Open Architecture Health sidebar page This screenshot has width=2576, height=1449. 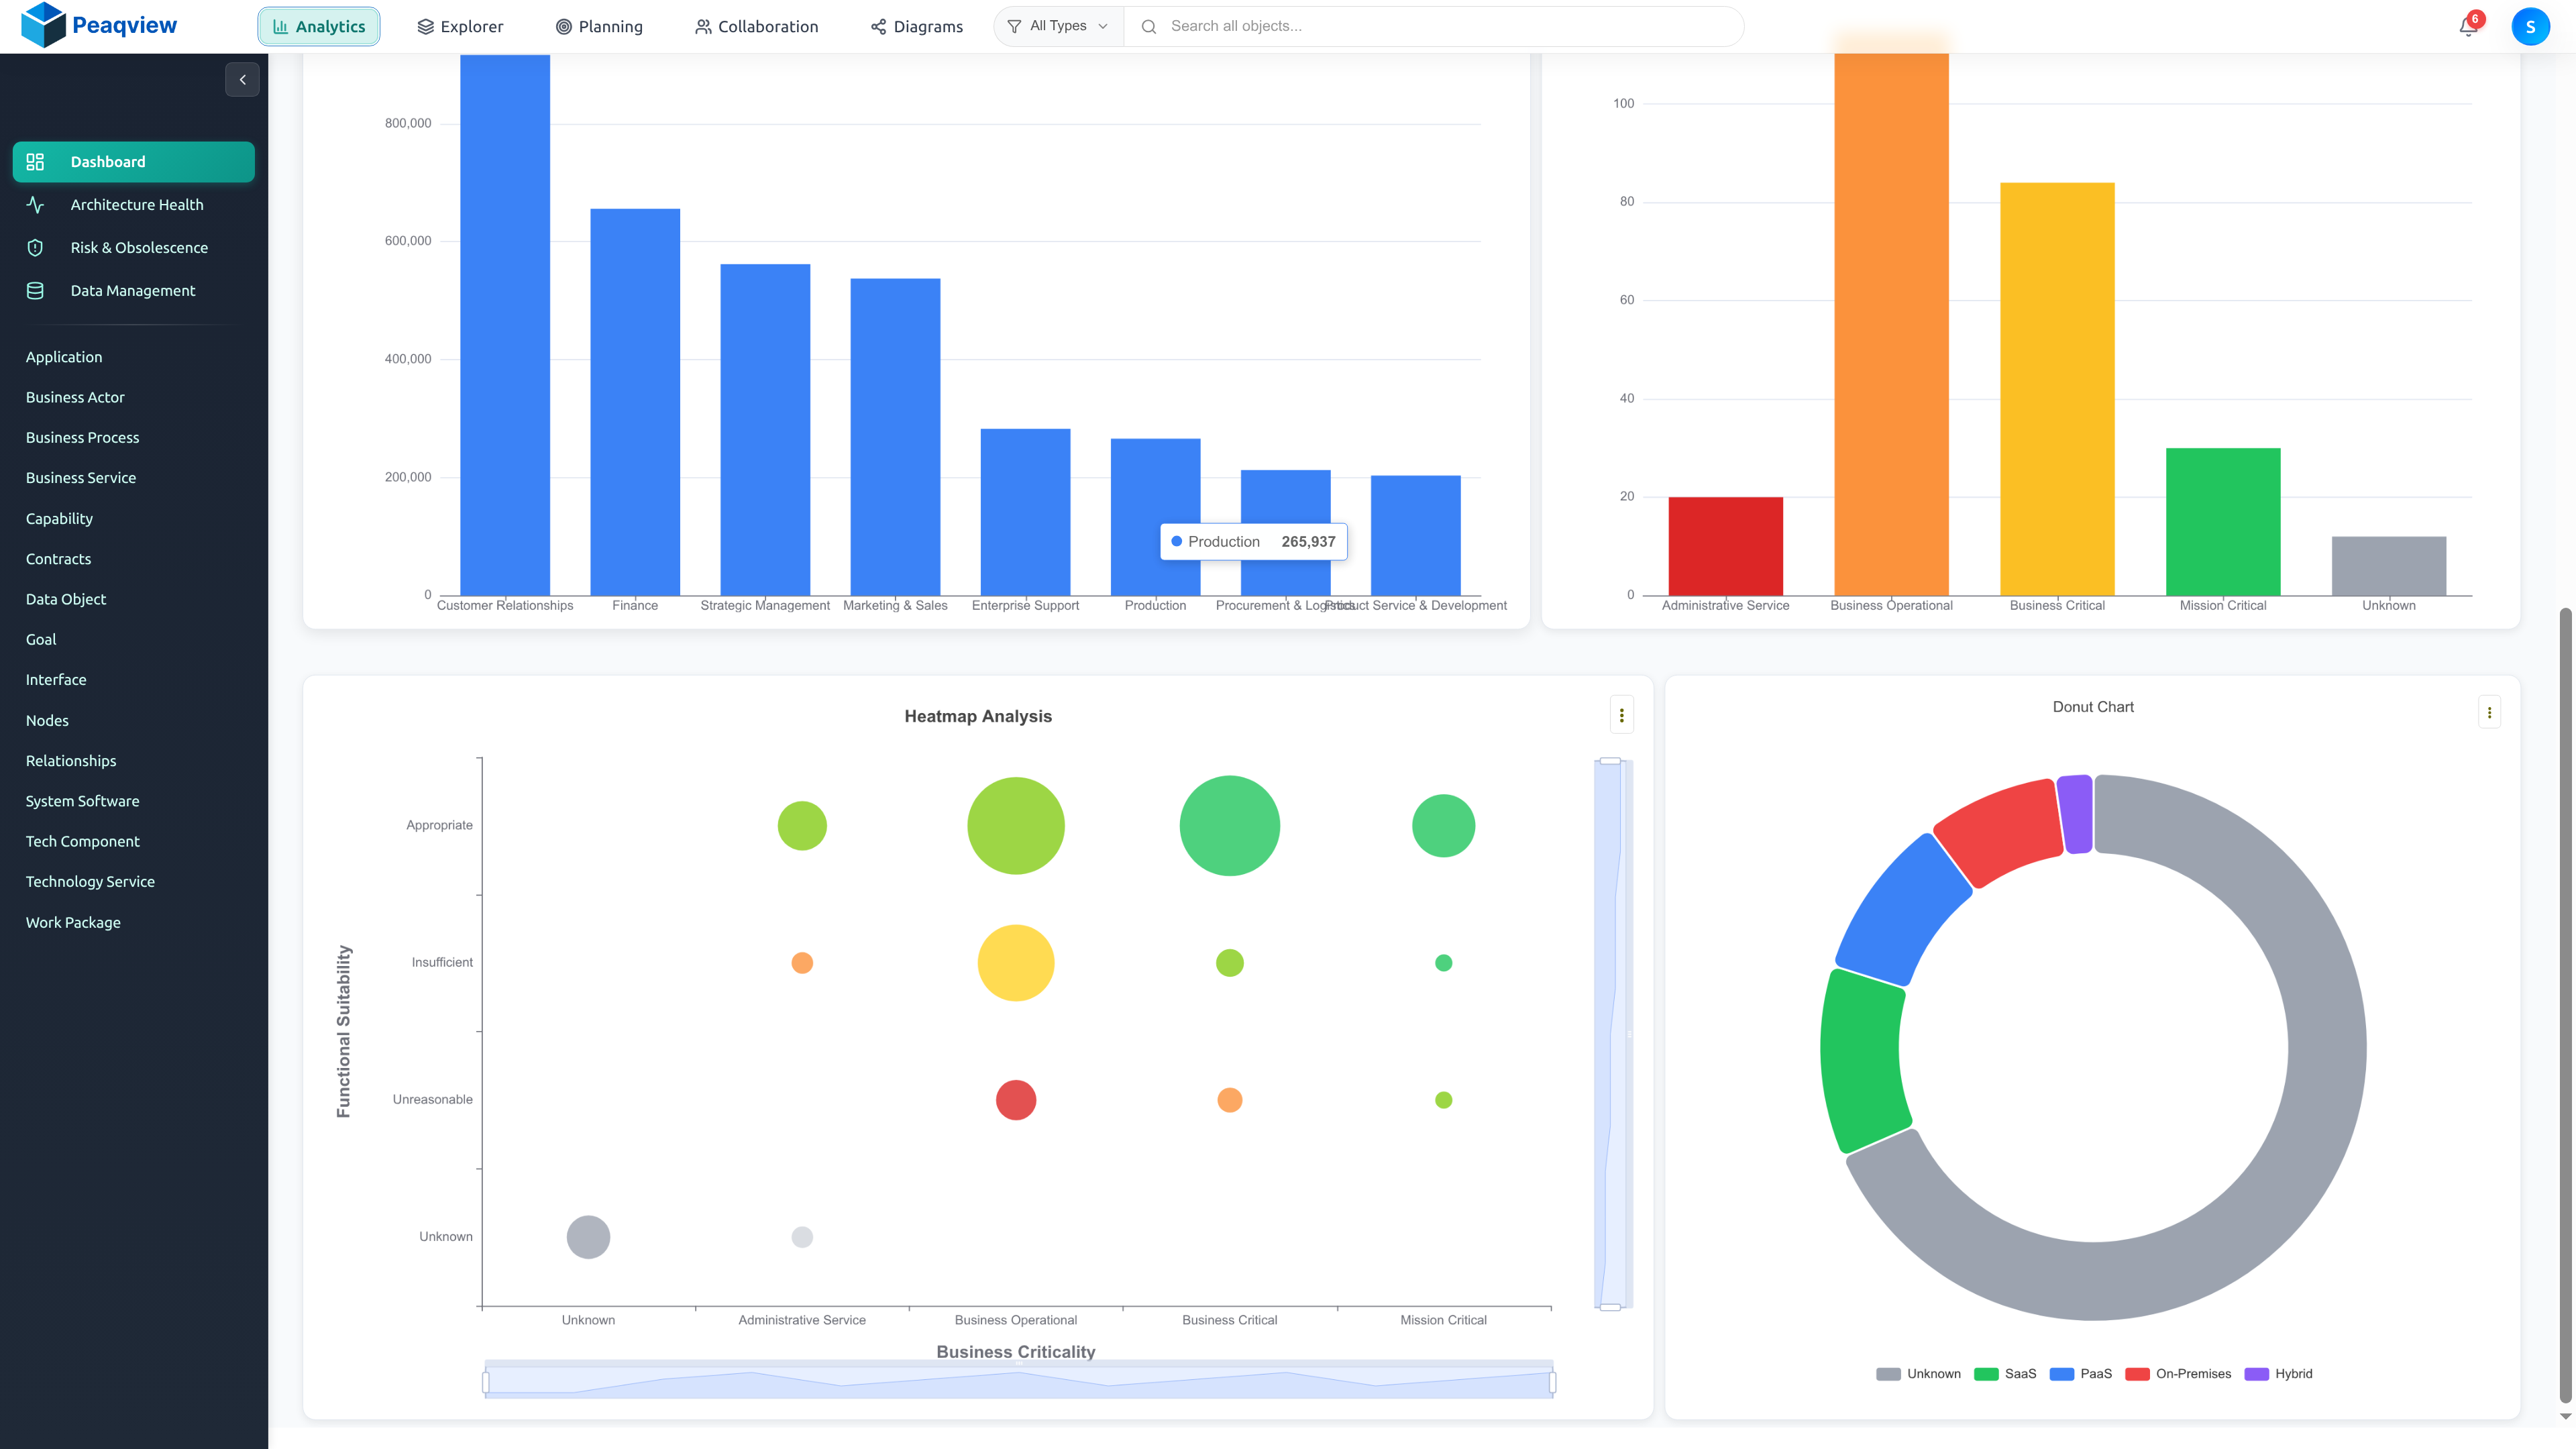136,204
